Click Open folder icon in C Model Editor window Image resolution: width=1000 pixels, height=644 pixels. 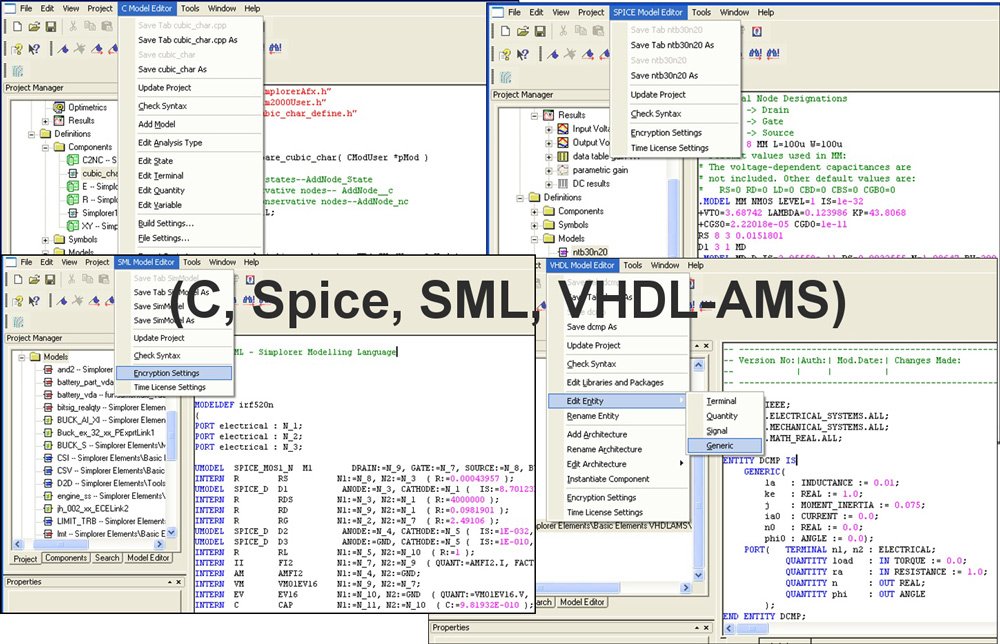tap(34, 26)
